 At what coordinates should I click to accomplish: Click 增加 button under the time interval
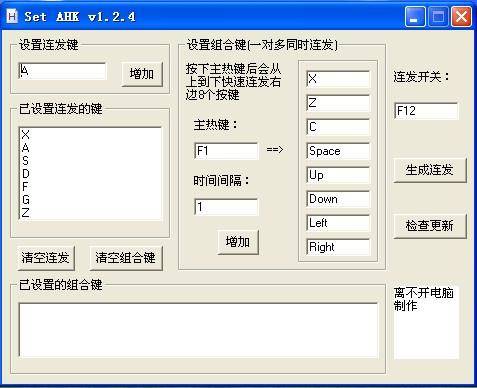point(238,242)
